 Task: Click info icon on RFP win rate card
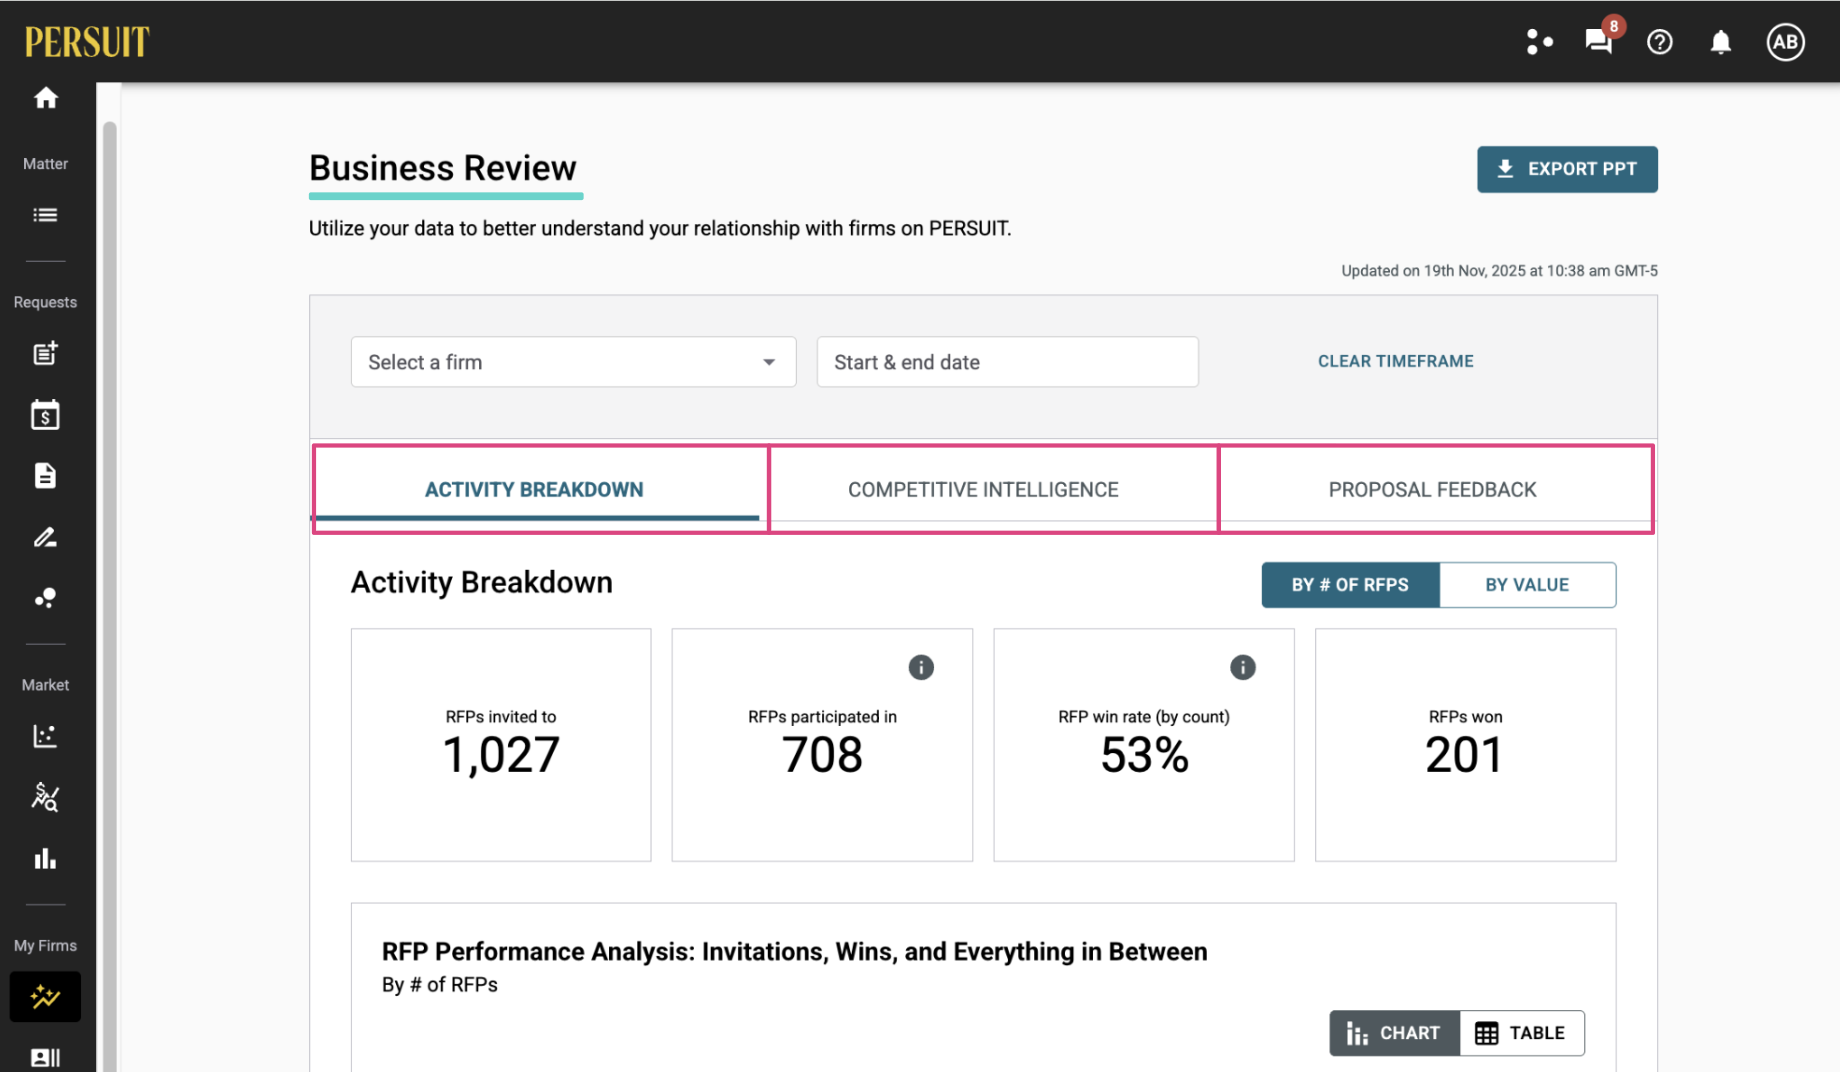click(1242, 667)
